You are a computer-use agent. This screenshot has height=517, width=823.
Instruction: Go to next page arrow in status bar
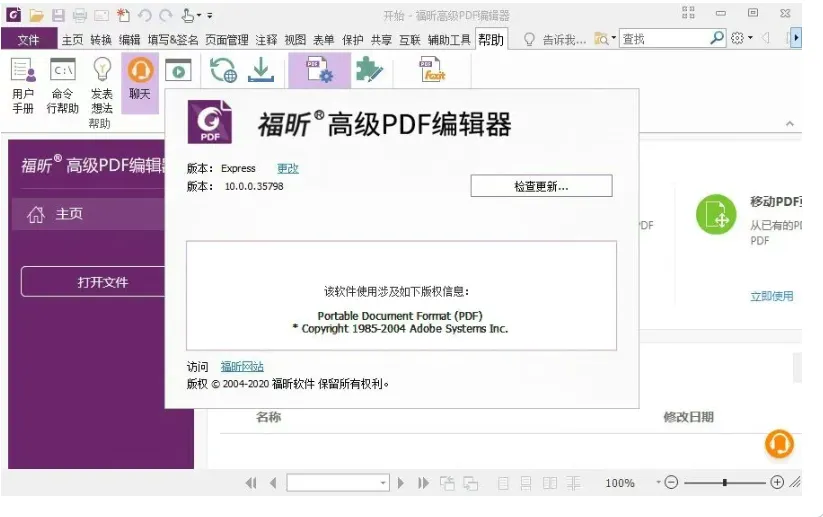coord(401,483)
